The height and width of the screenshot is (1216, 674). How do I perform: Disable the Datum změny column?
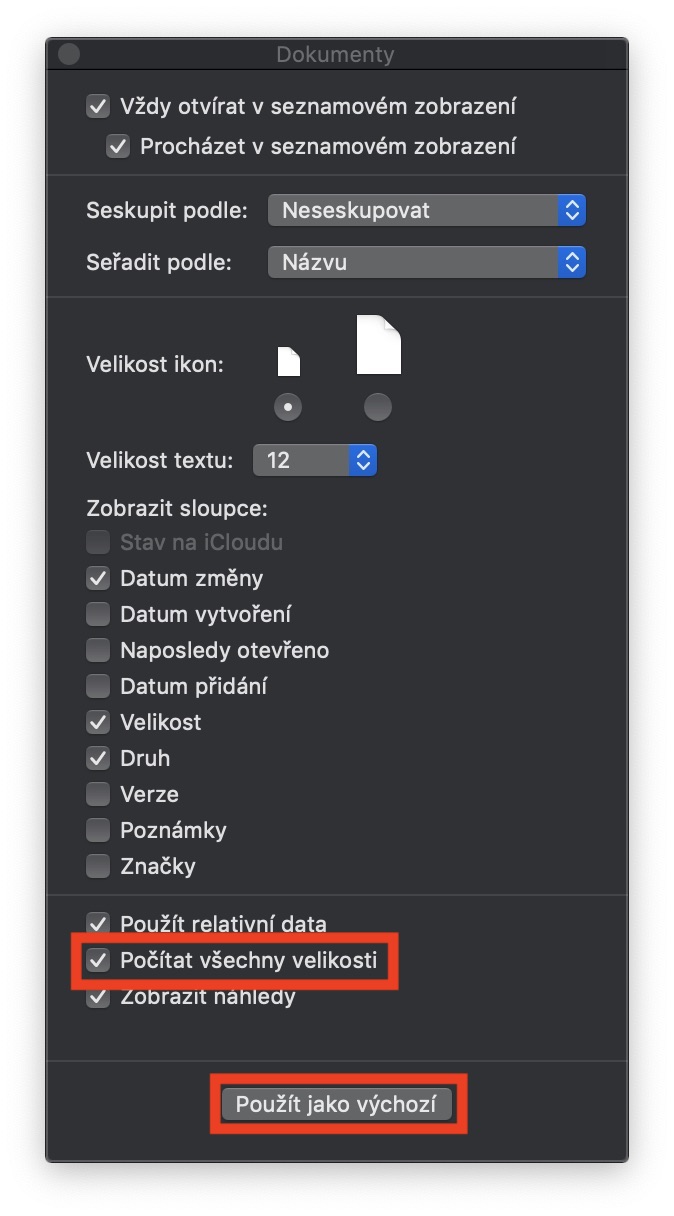(98, 578)
